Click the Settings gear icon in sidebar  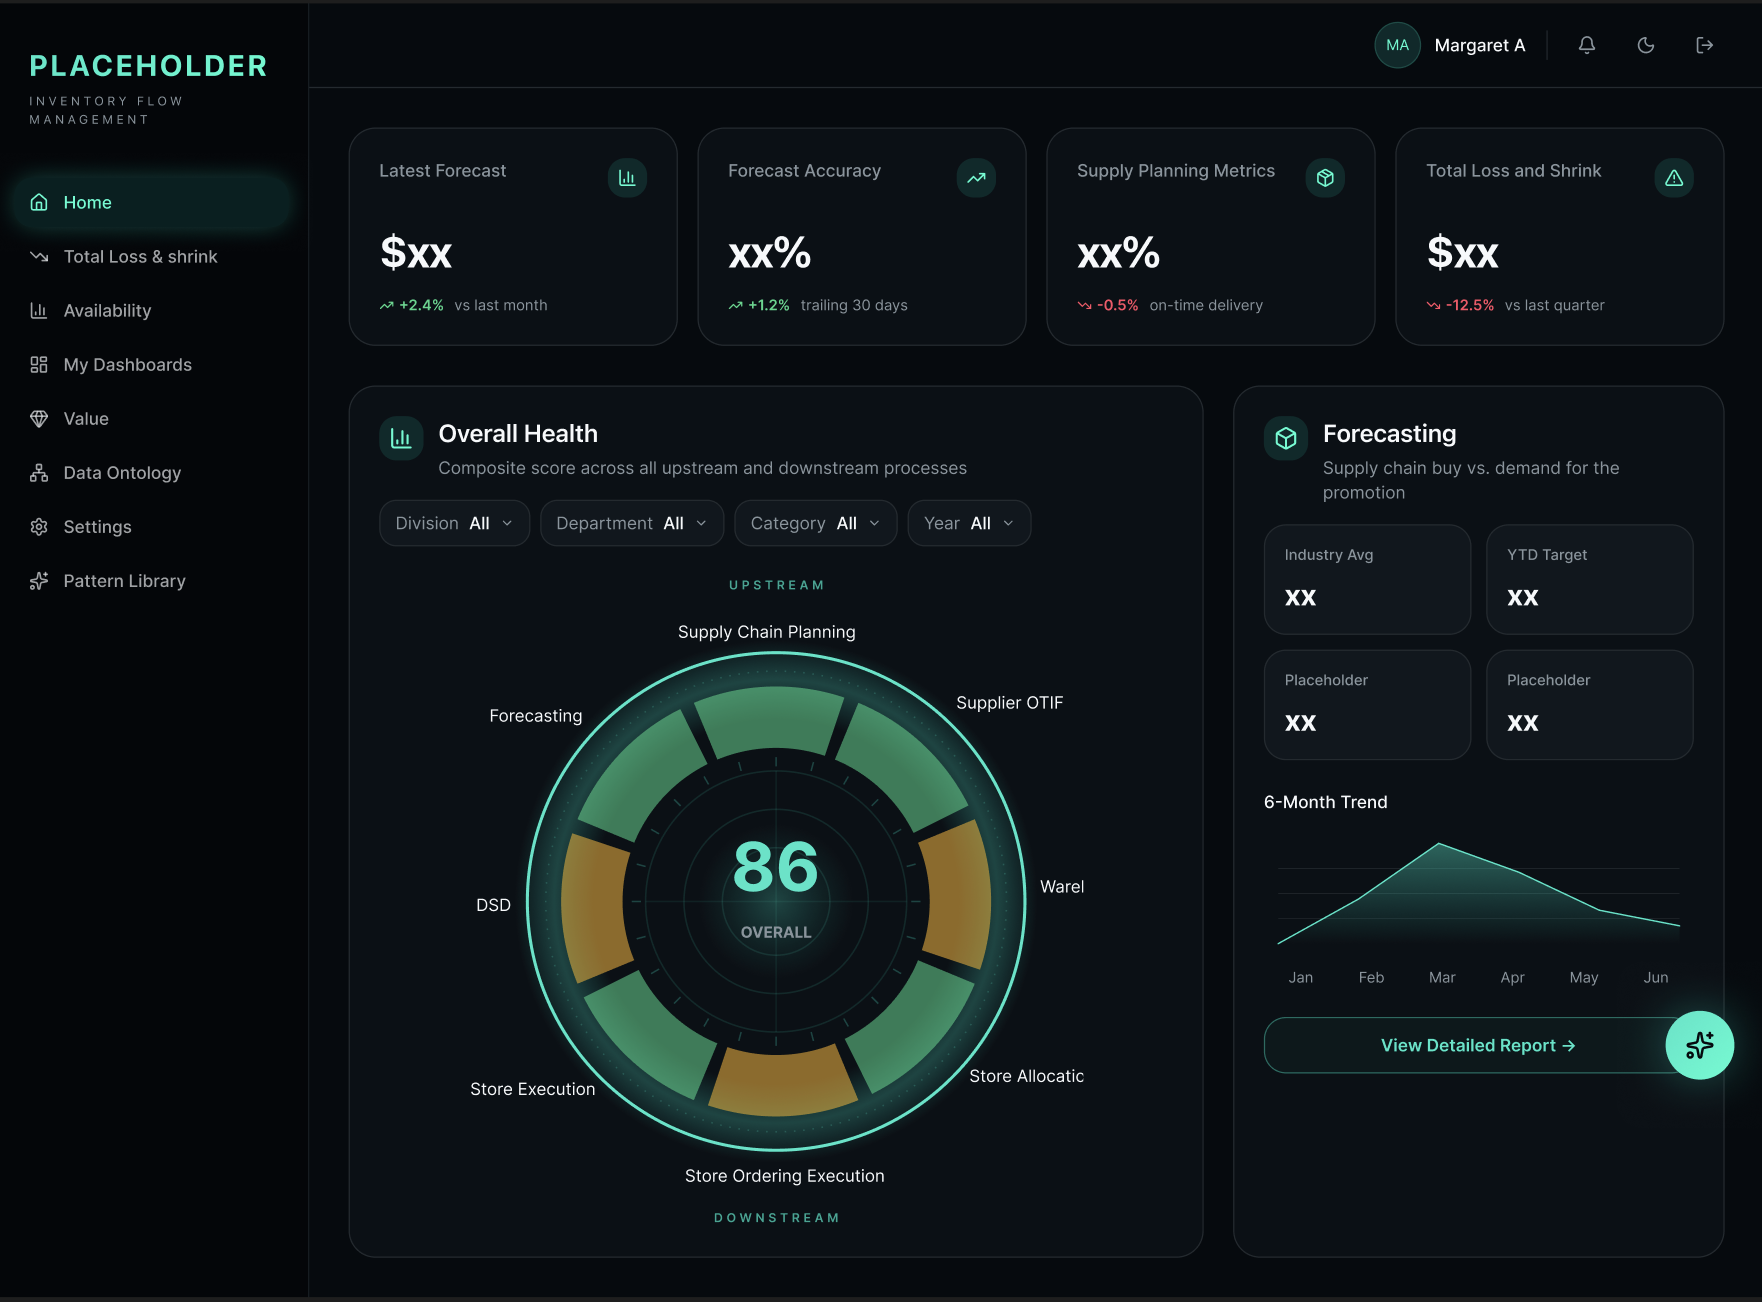pos(39,526)
